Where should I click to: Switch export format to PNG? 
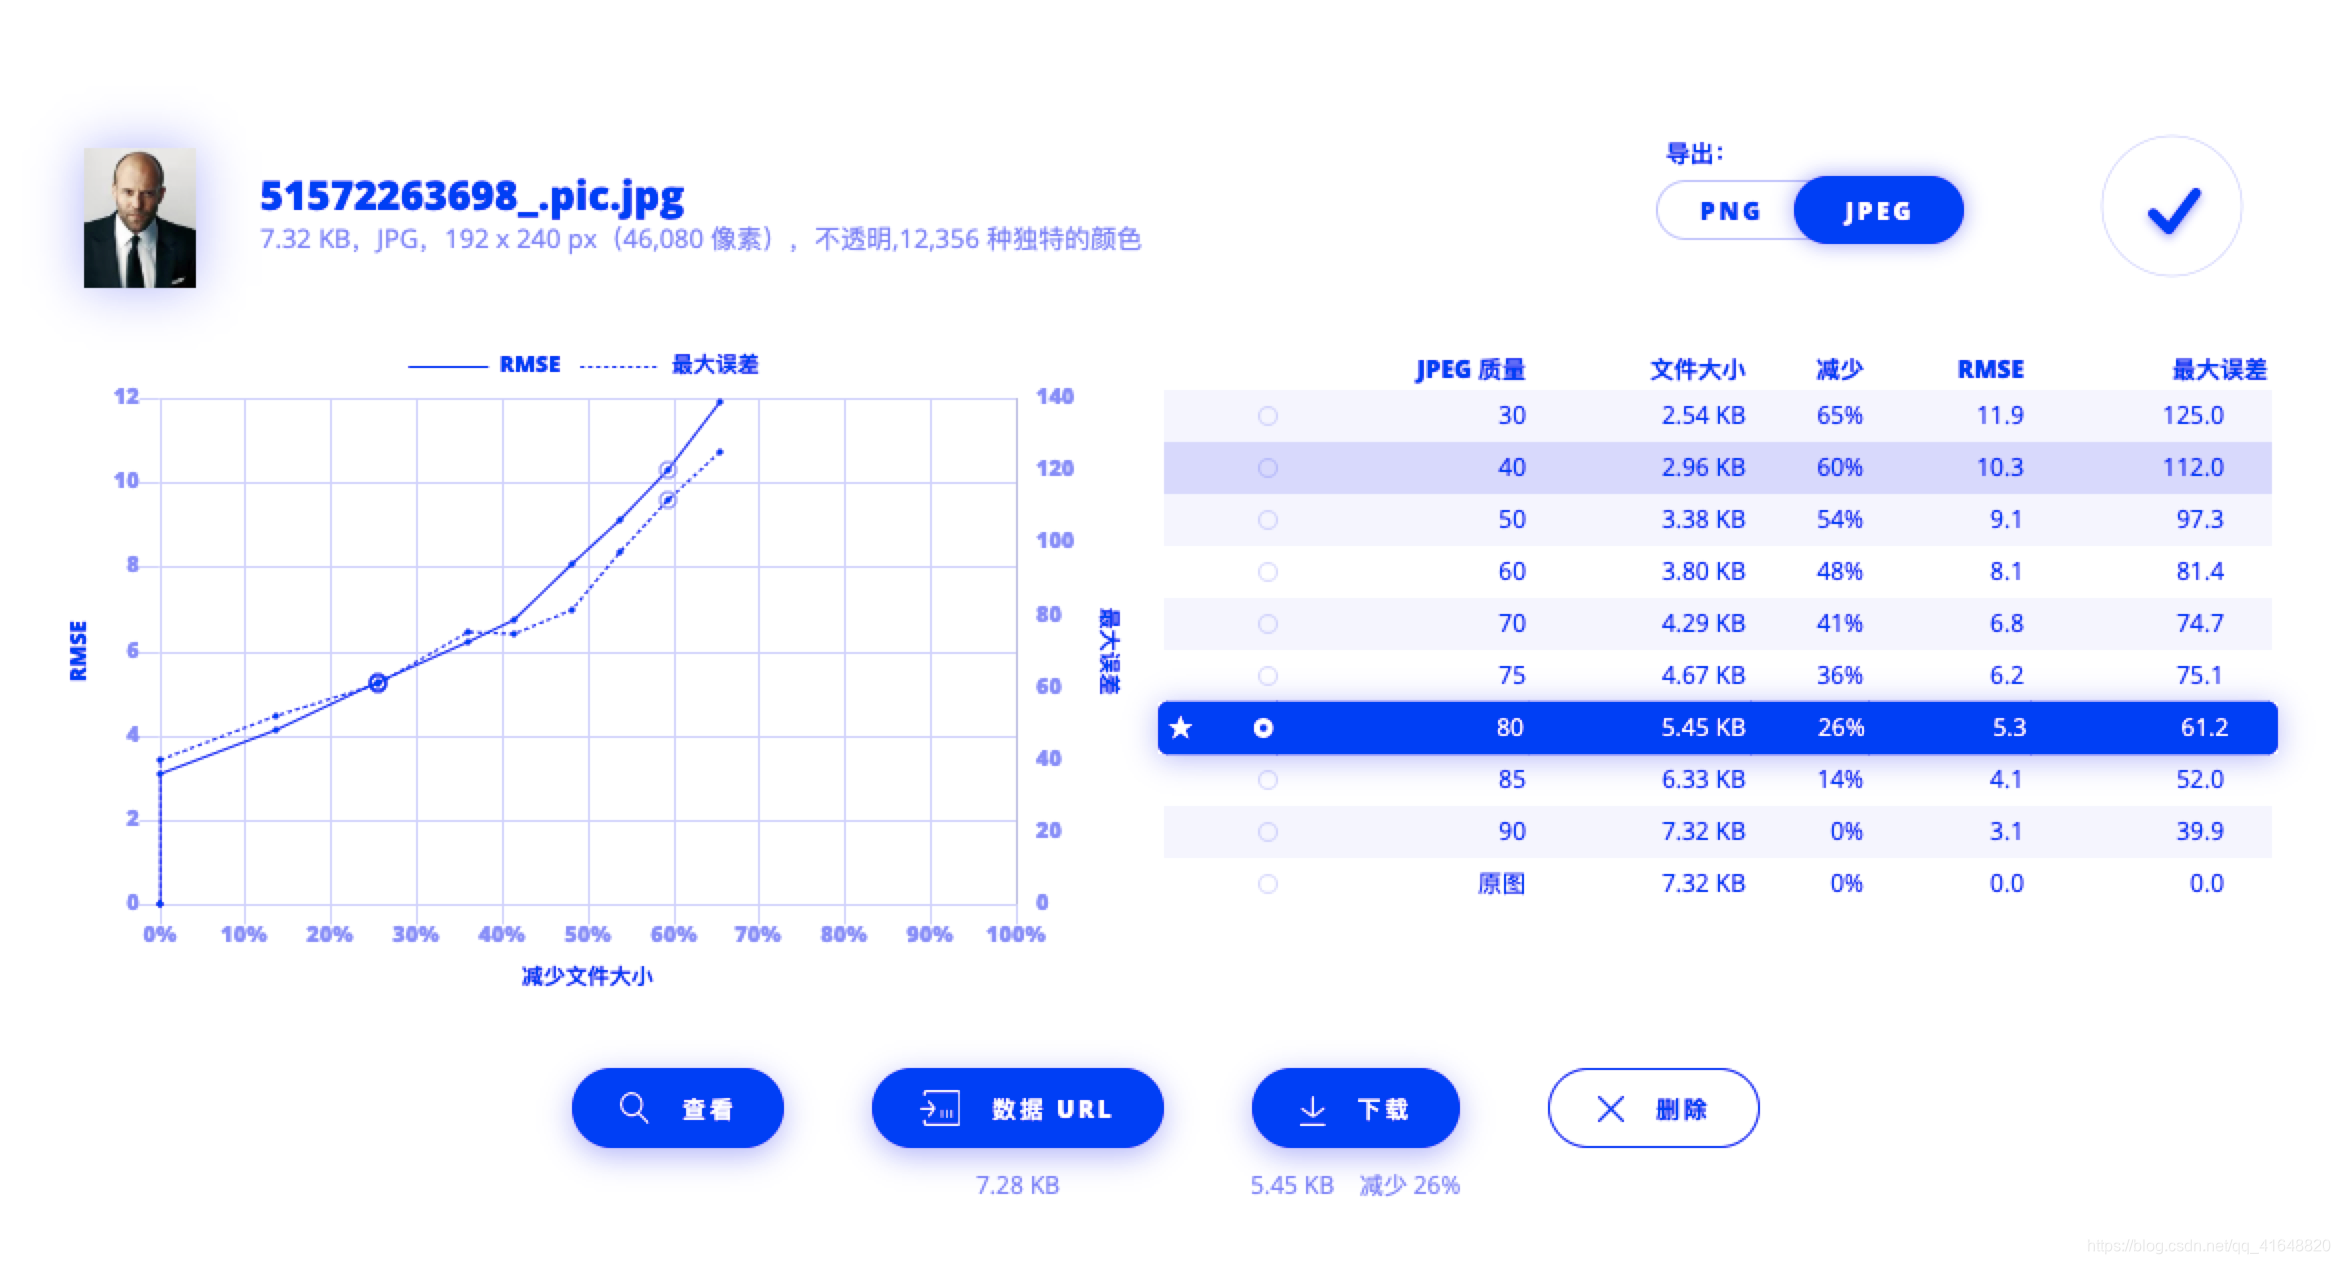point(1730,211)
